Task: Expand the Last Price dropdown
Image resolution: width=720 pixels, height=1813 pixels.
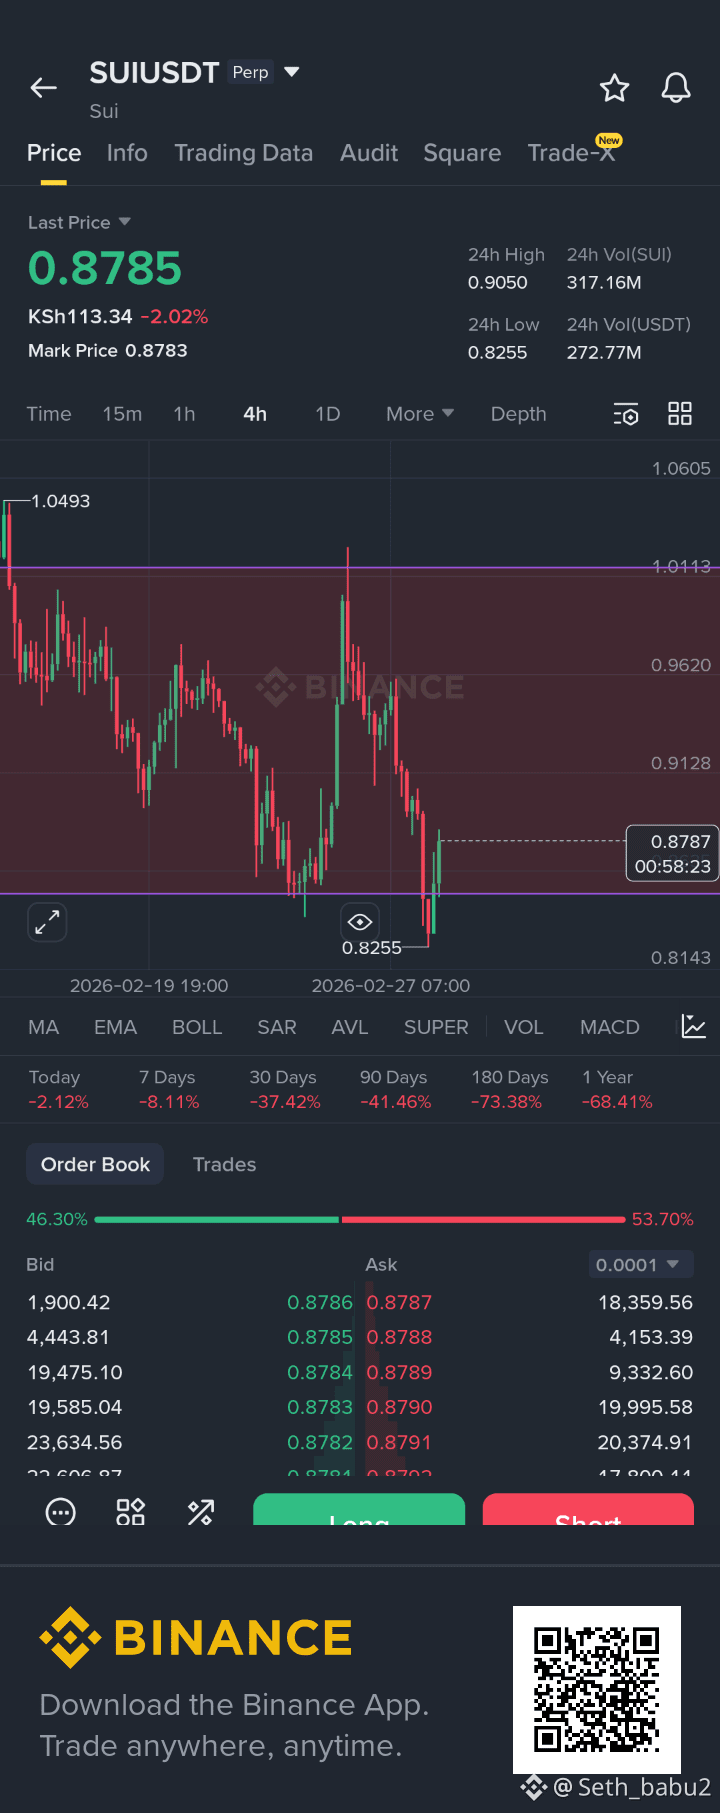Action: point(124,222)
